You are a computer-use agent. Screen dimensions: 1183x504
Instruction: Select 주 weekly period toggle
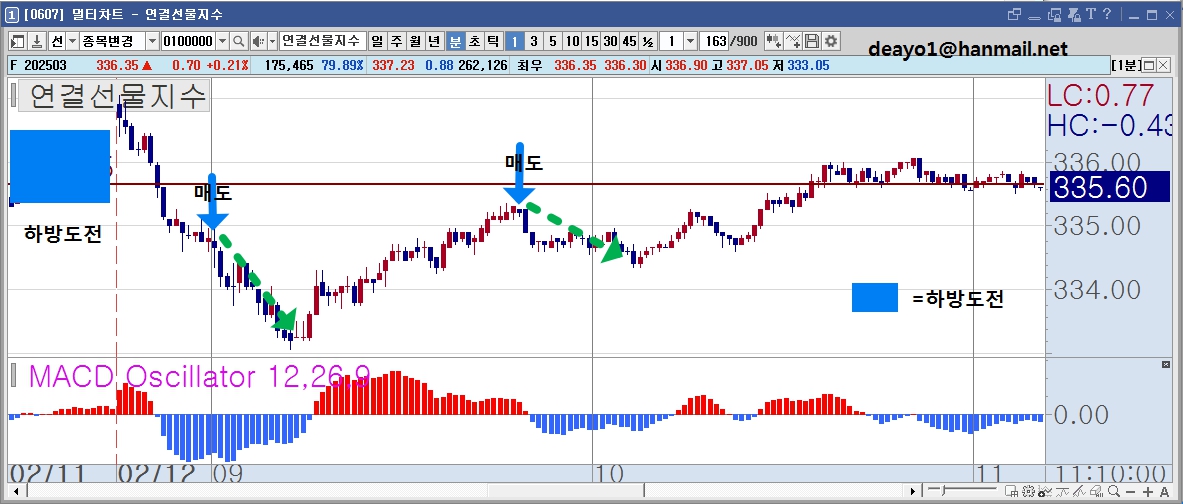tap(397, 40)
